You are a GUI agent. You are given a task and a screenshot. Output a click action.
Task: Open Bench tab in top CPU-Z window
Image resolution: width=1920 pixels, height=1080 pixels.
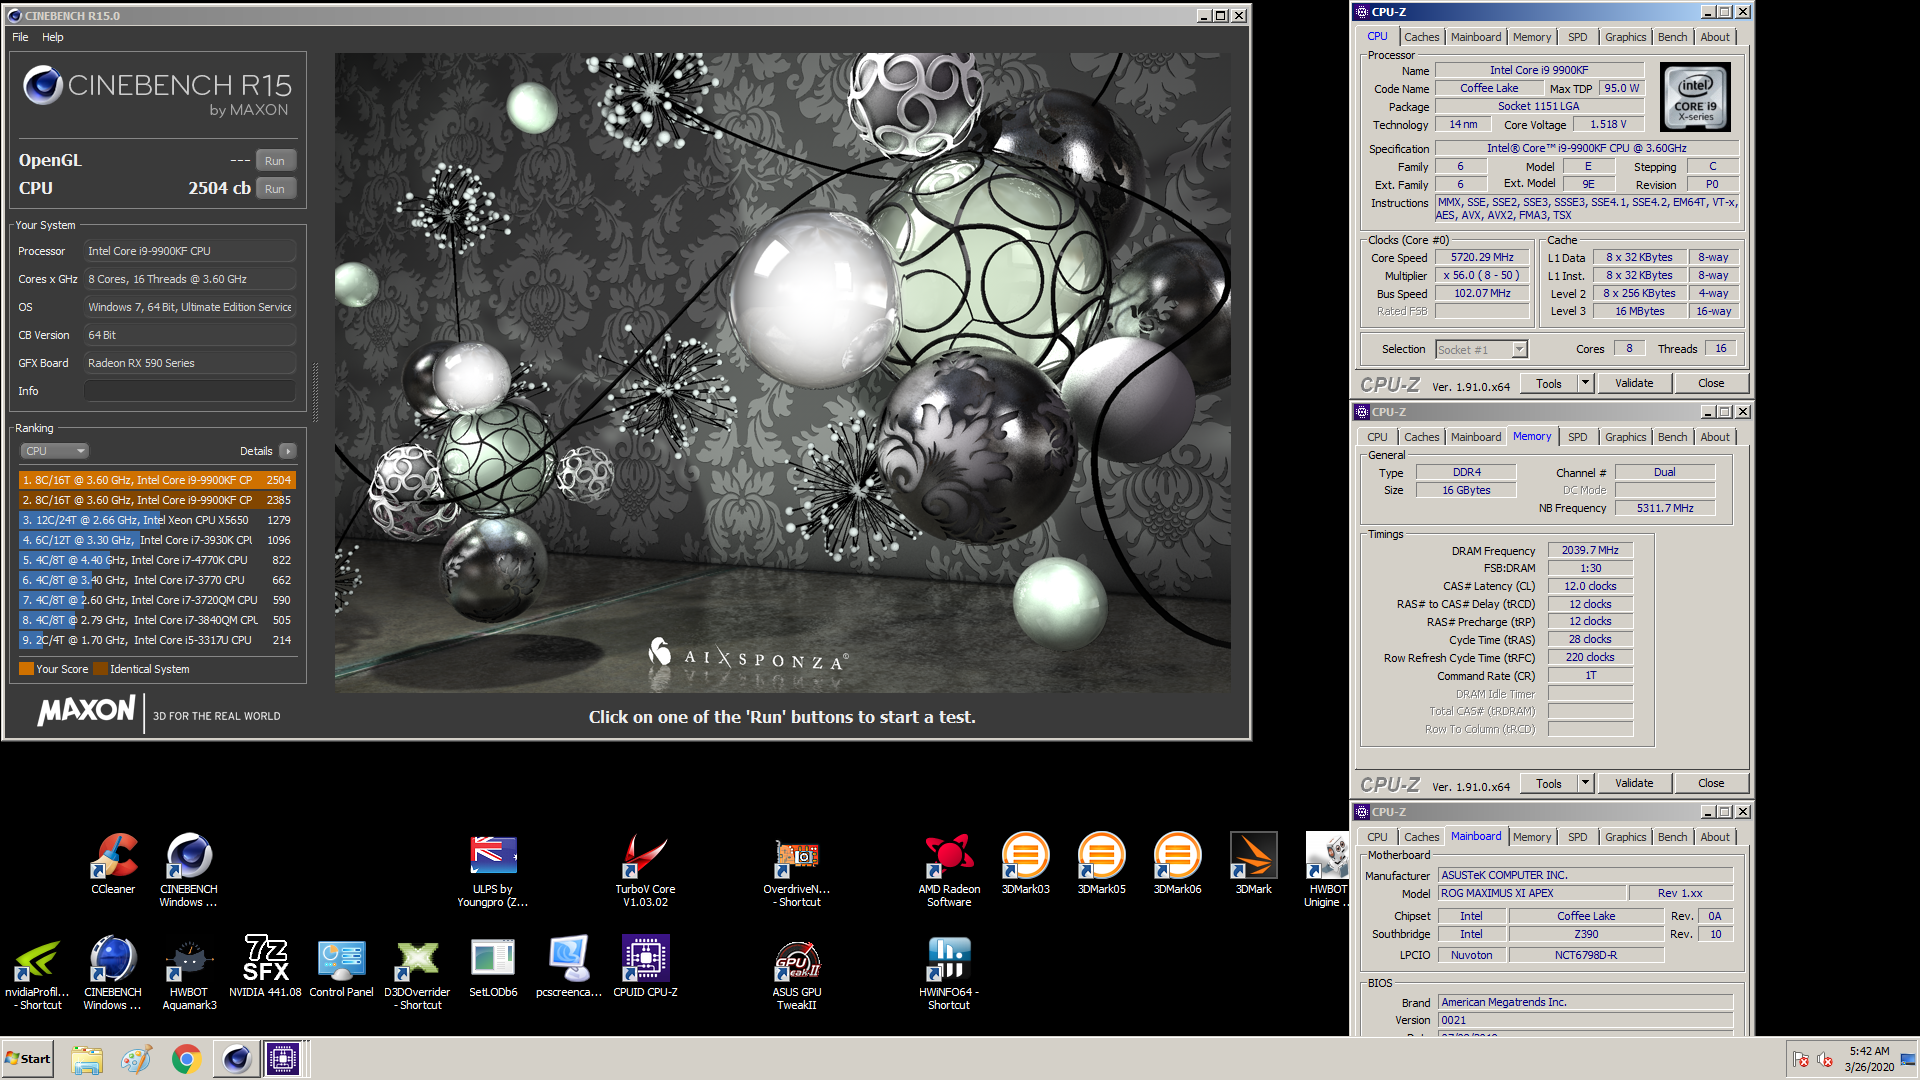point(1672,37)
